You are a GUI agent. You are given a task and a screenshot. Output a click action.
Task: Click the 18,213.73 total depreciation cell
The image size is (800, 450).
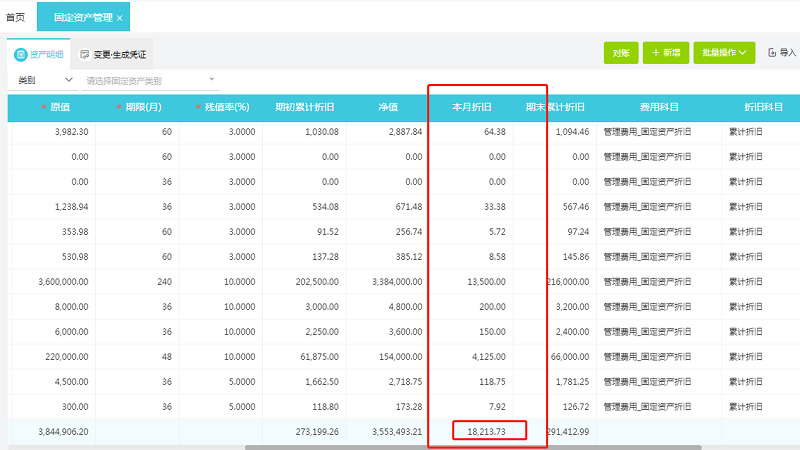pos(486,432)
